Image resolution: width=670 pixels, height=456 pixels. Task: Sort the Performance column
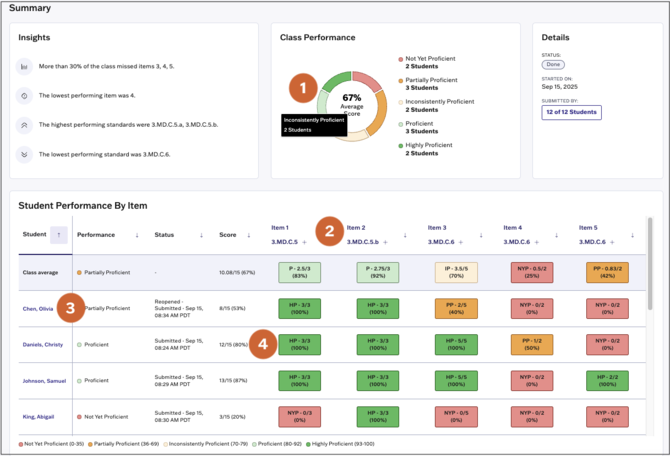[x=137, y=235]
